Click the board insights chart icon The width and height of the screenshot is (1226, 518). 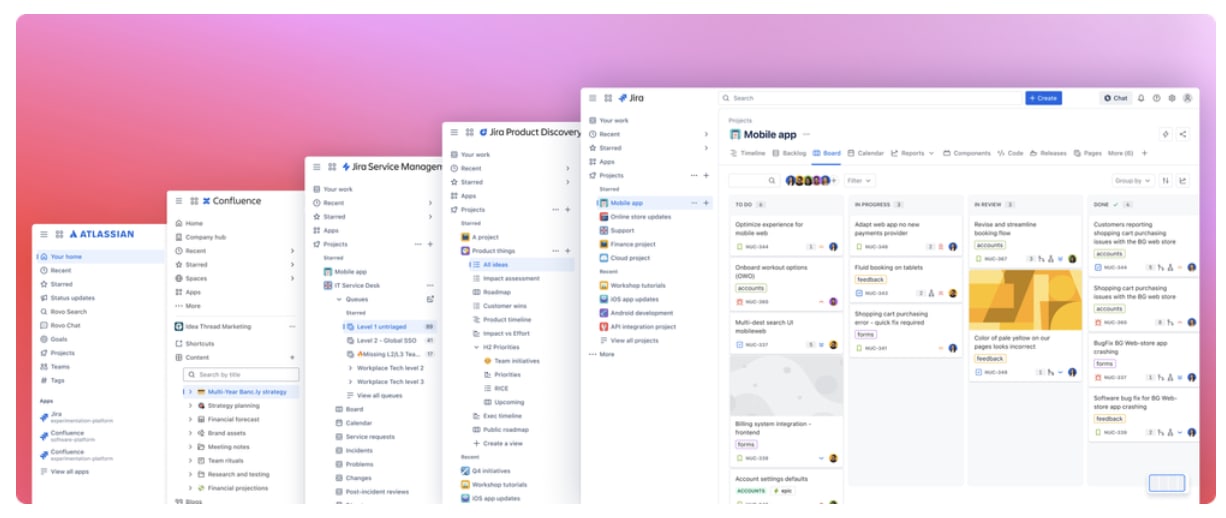point(1183,181)
